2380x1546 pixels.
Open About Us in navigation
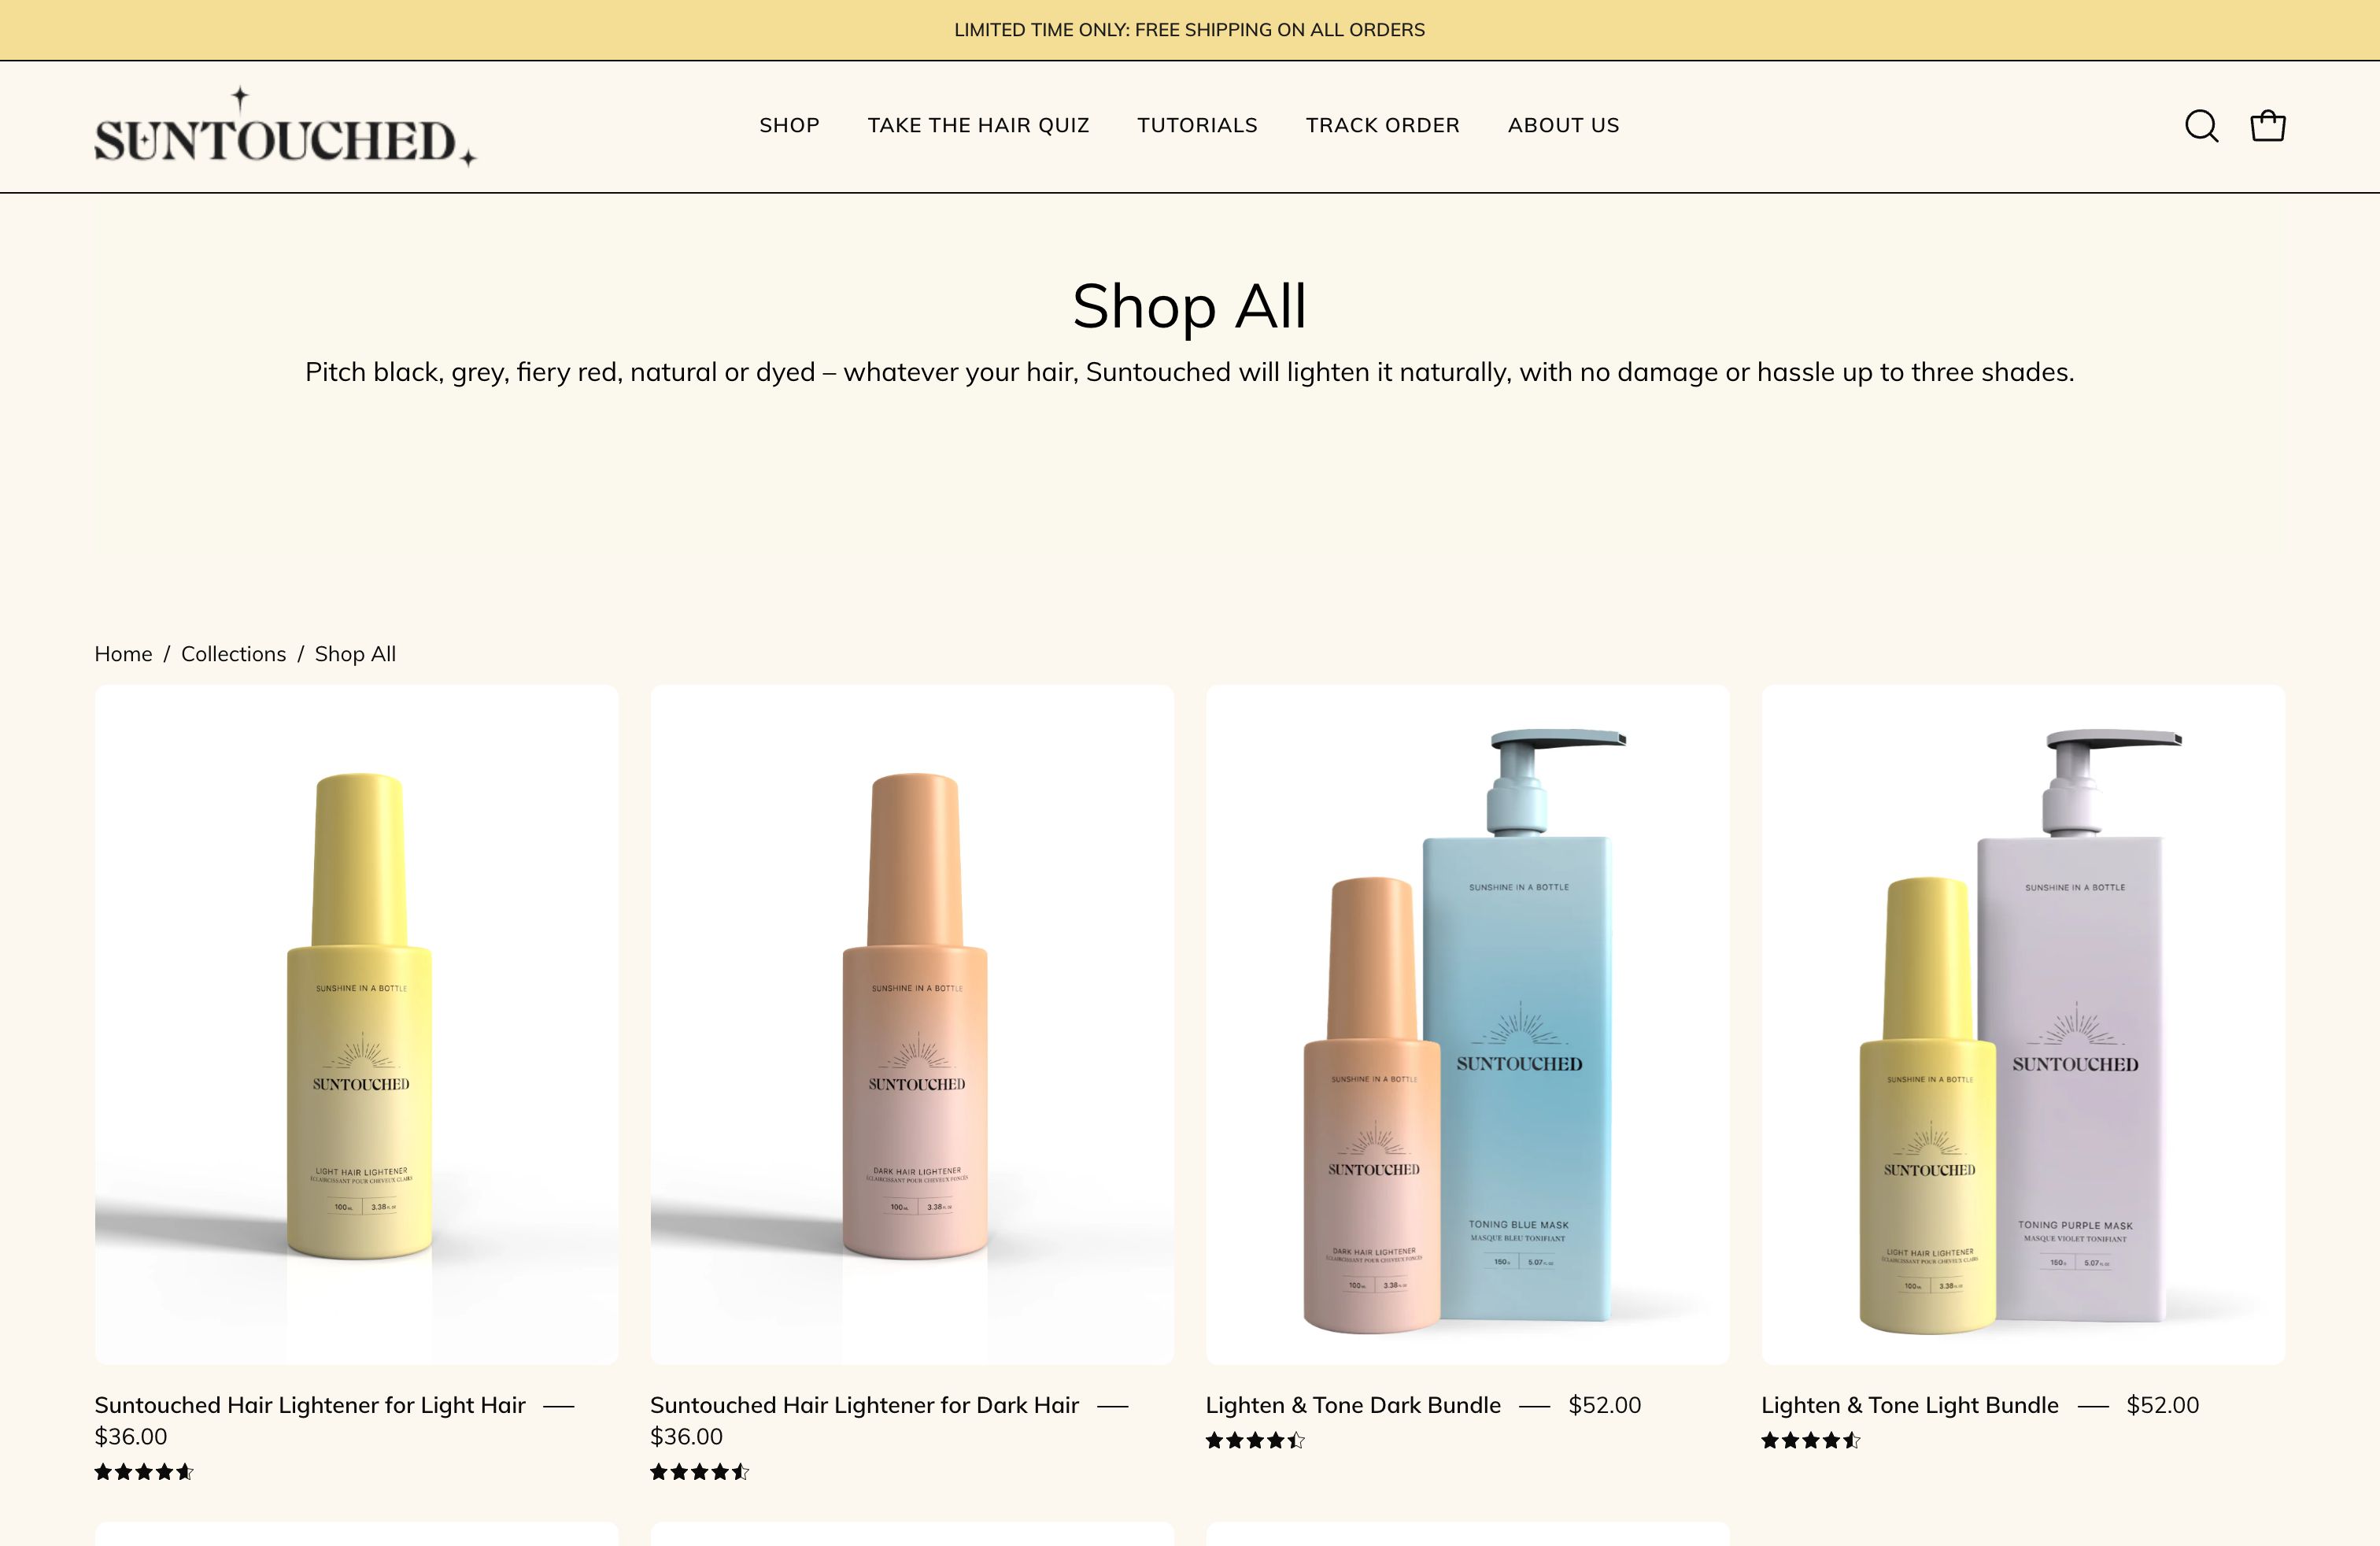(x=1563, y=125)
